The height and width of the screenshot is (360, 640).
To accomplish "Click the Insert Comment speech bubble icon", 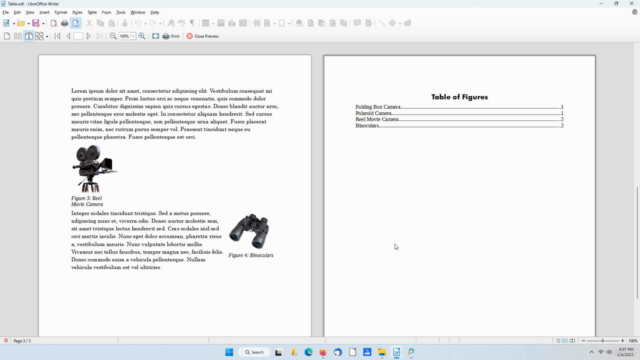I will 357,23.
